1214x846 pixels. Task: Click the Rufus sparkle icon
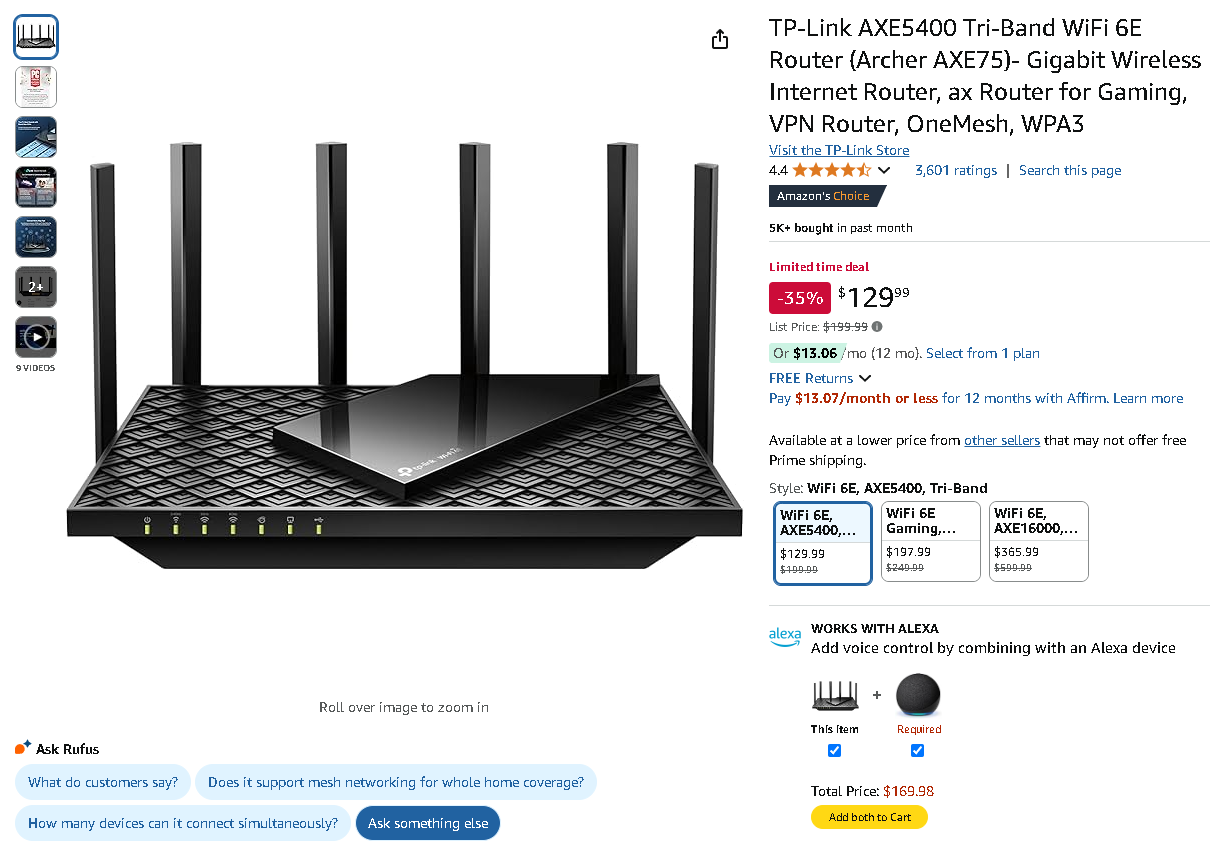[23, 748]
